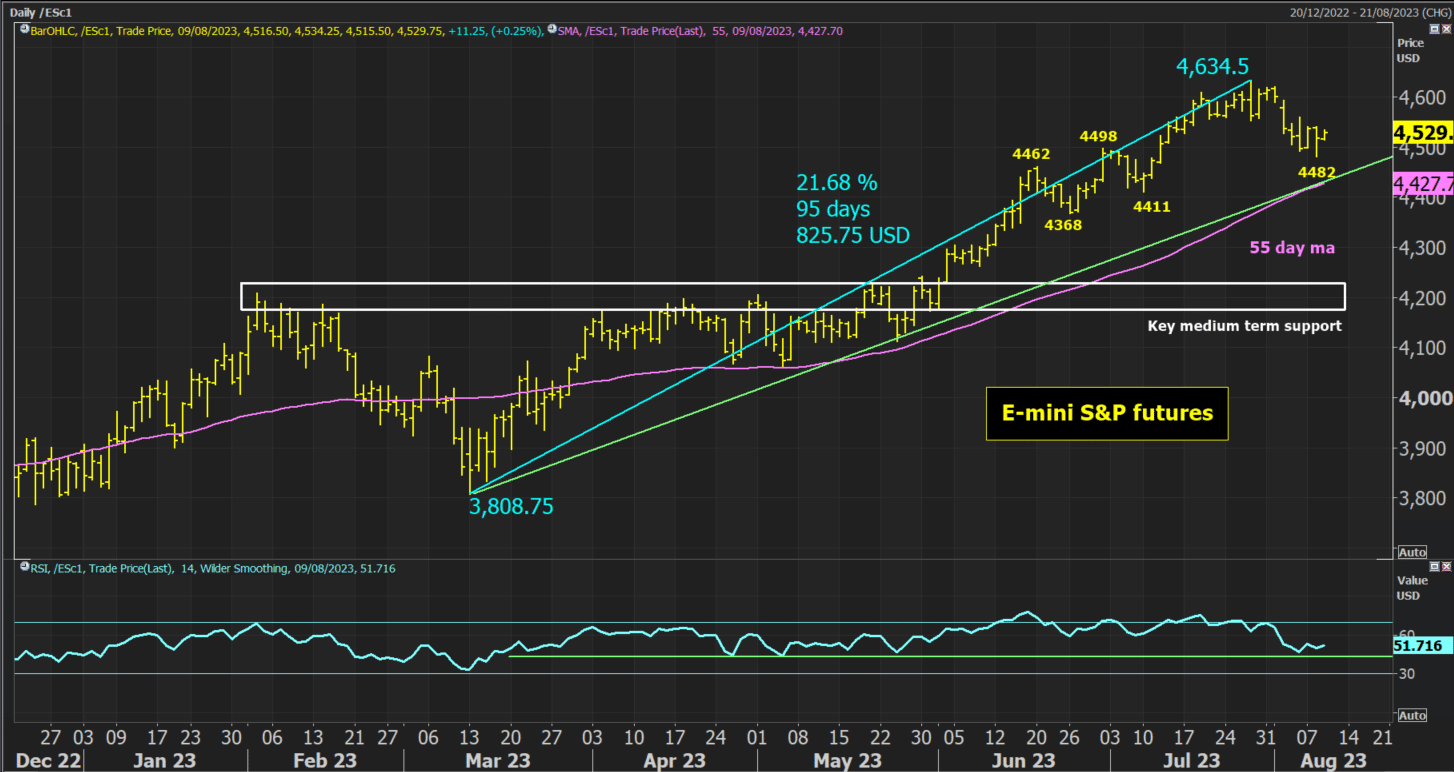1454x772 pixels.
Task: Select the E-mini S&P futures text box
Action: tap(1107, 413)
